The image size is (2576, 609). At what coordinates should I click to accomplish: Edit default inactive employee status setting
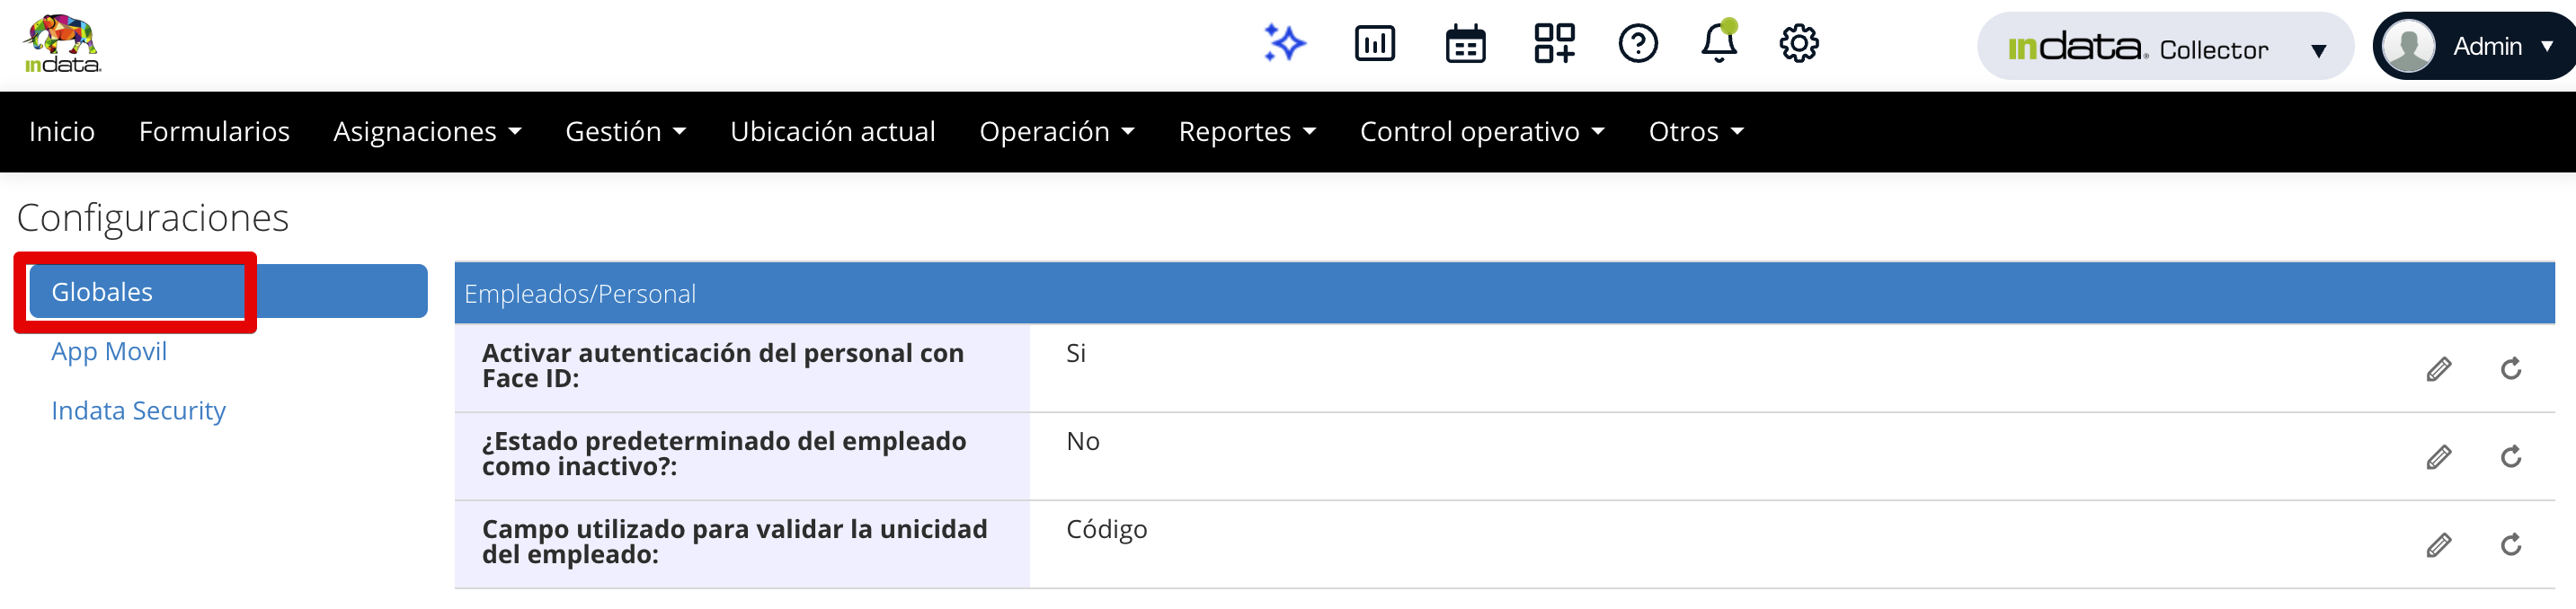click(x=2438, y=457)
